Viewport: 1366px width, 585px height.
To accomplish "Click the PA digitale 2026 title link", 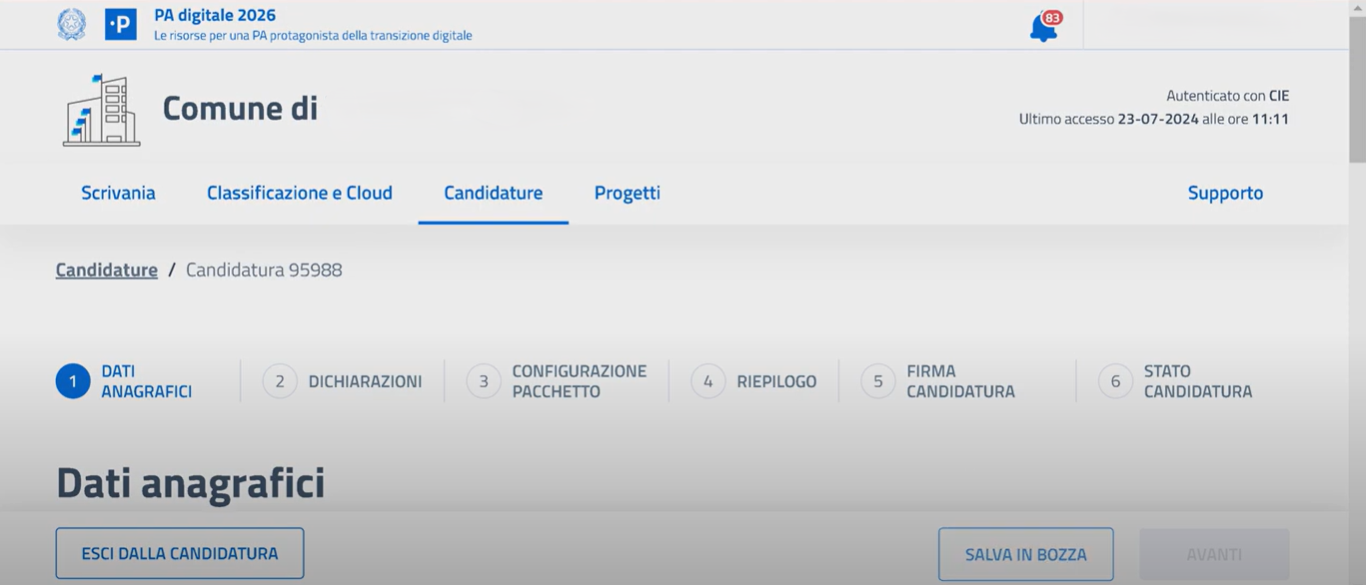I will [215, 16].
